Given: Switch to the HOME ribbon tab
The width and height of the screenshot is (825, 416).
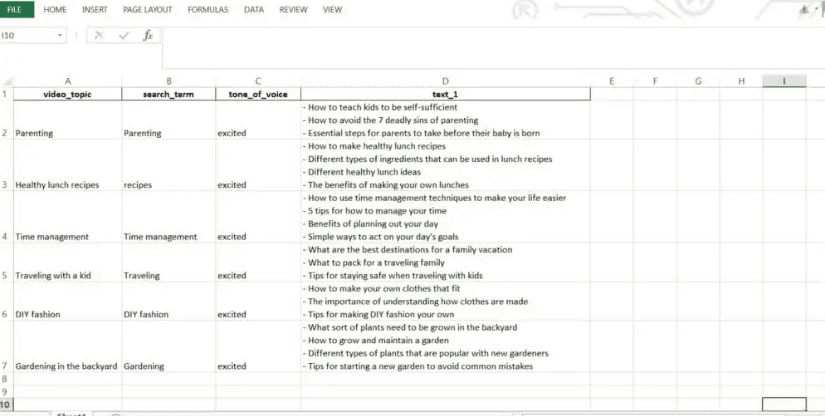Looking at the screenshot, I should 56,9.
